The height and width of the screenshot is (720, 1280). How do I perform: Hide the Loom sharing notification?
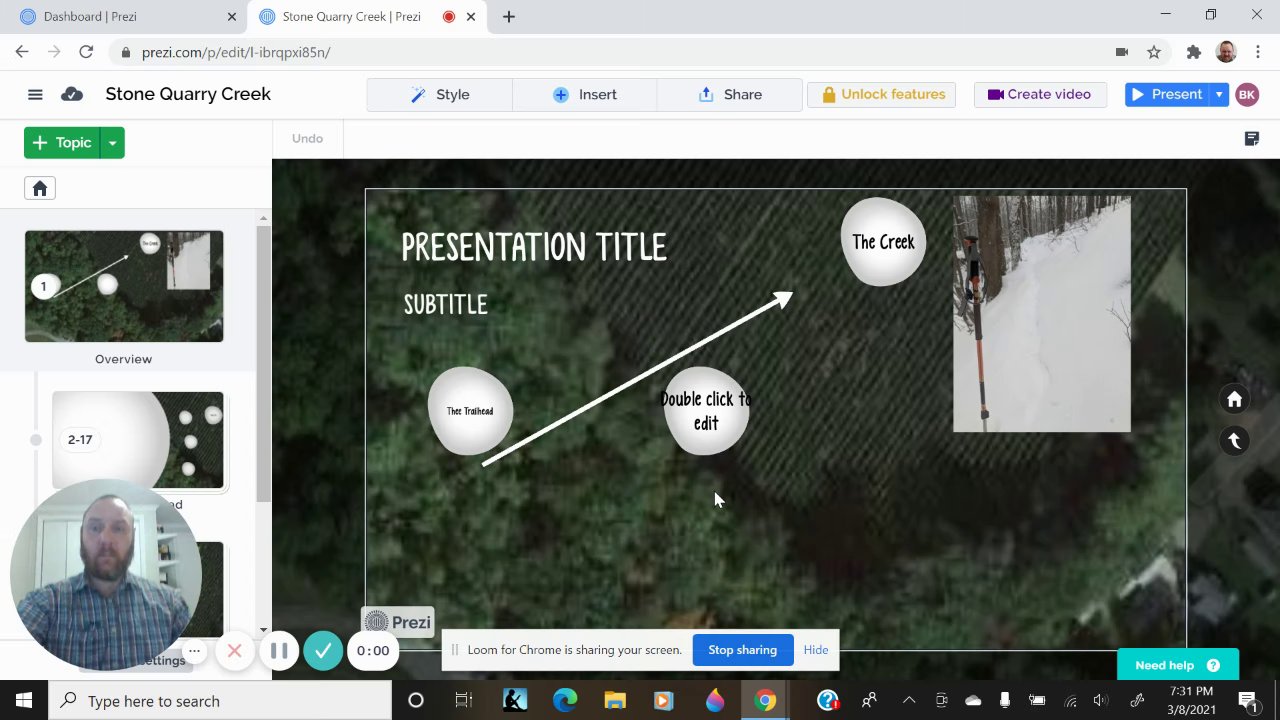coord(816,650)
